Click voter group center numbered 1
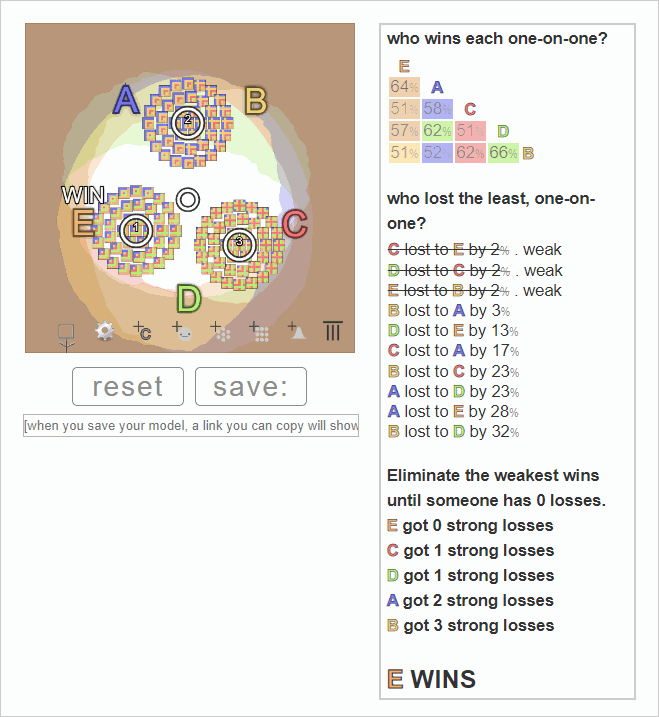 point(136,230)
